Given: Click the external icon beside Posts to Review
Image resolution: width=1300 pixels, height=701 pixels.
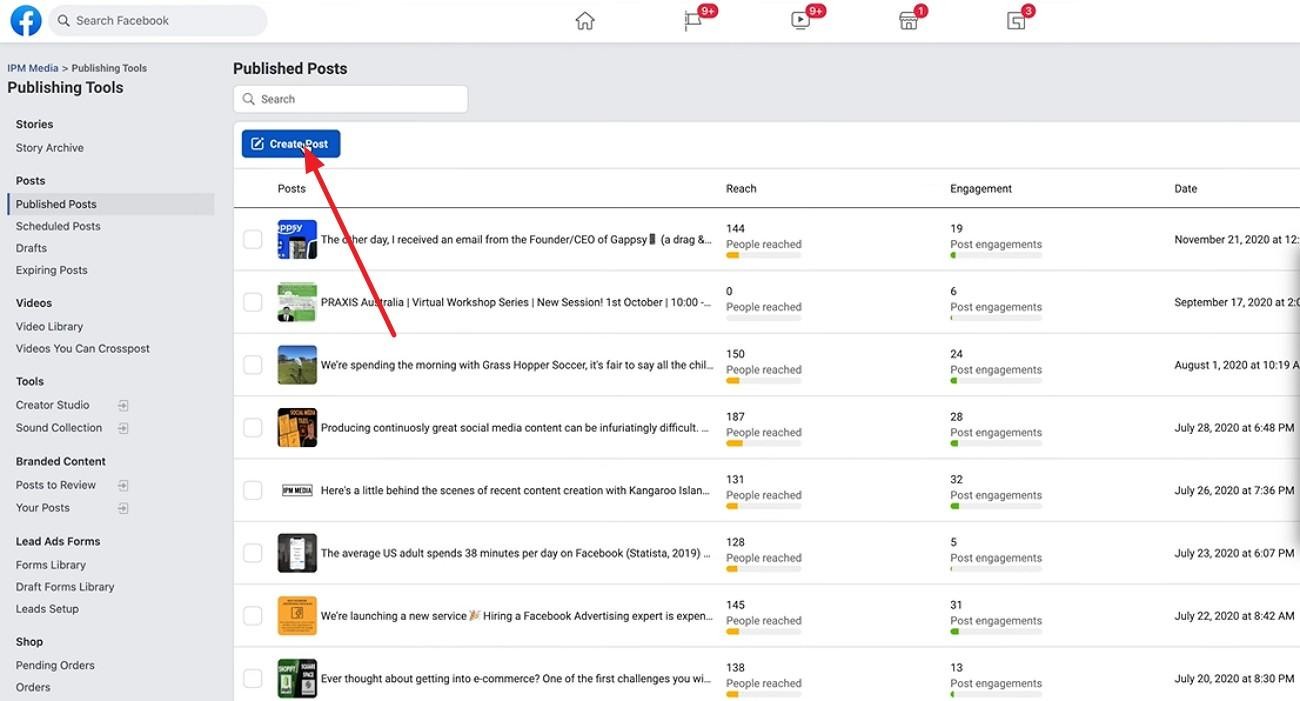Looking at the screenshot, I should (123, 486).
